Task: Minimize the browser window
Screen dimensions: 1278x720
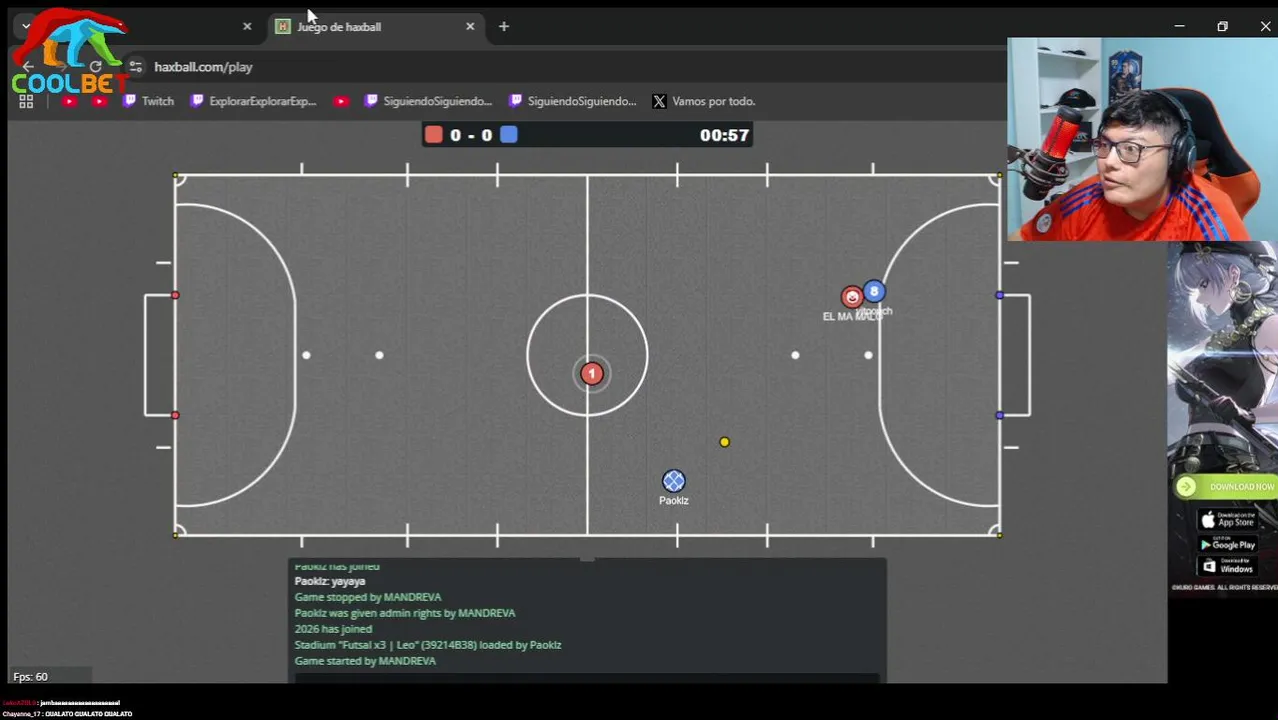Action: click(1179, 27)
